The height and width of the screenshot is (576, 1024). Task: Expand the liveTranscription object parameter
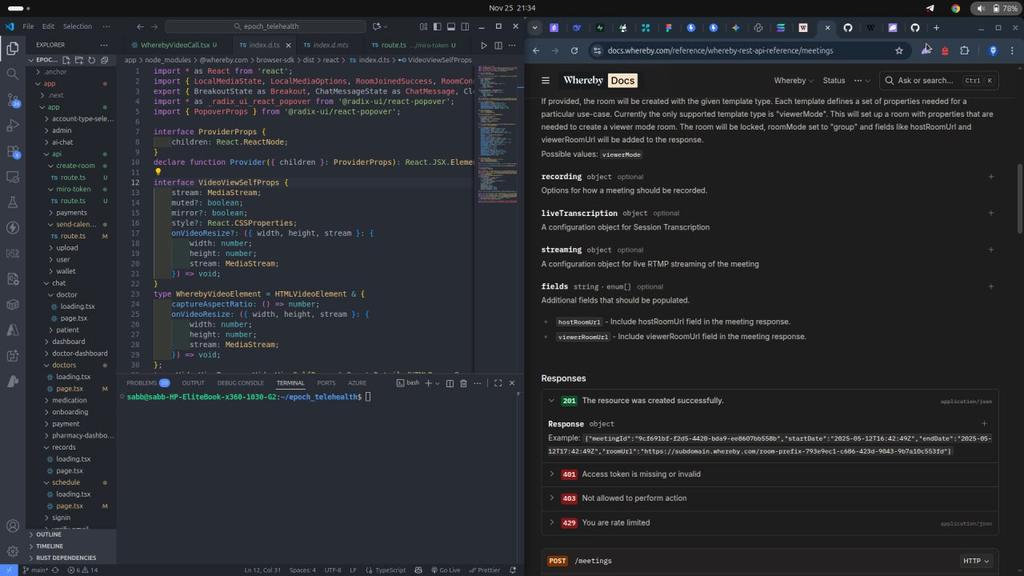[991, 213]
